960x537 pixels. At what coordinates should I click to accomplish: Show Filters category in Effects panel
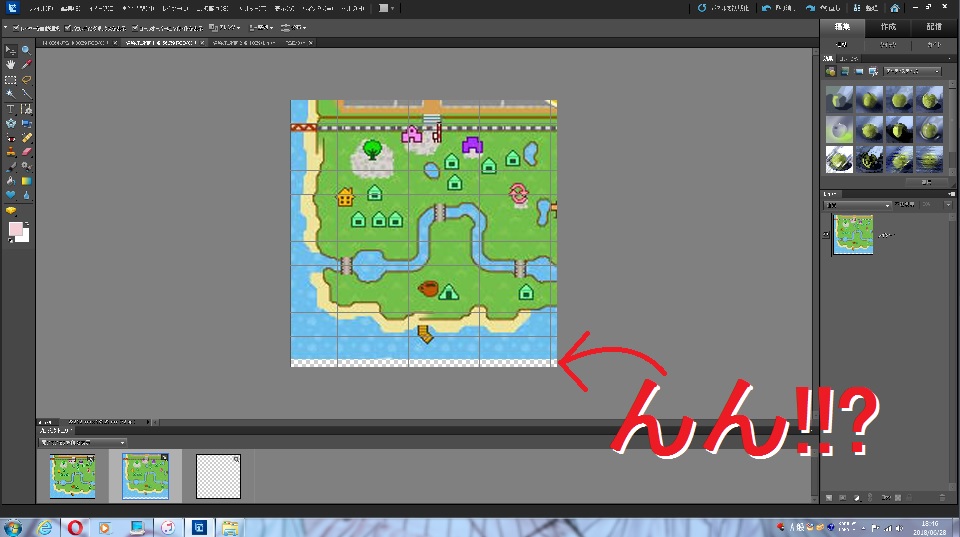click(x=831, y=72)
